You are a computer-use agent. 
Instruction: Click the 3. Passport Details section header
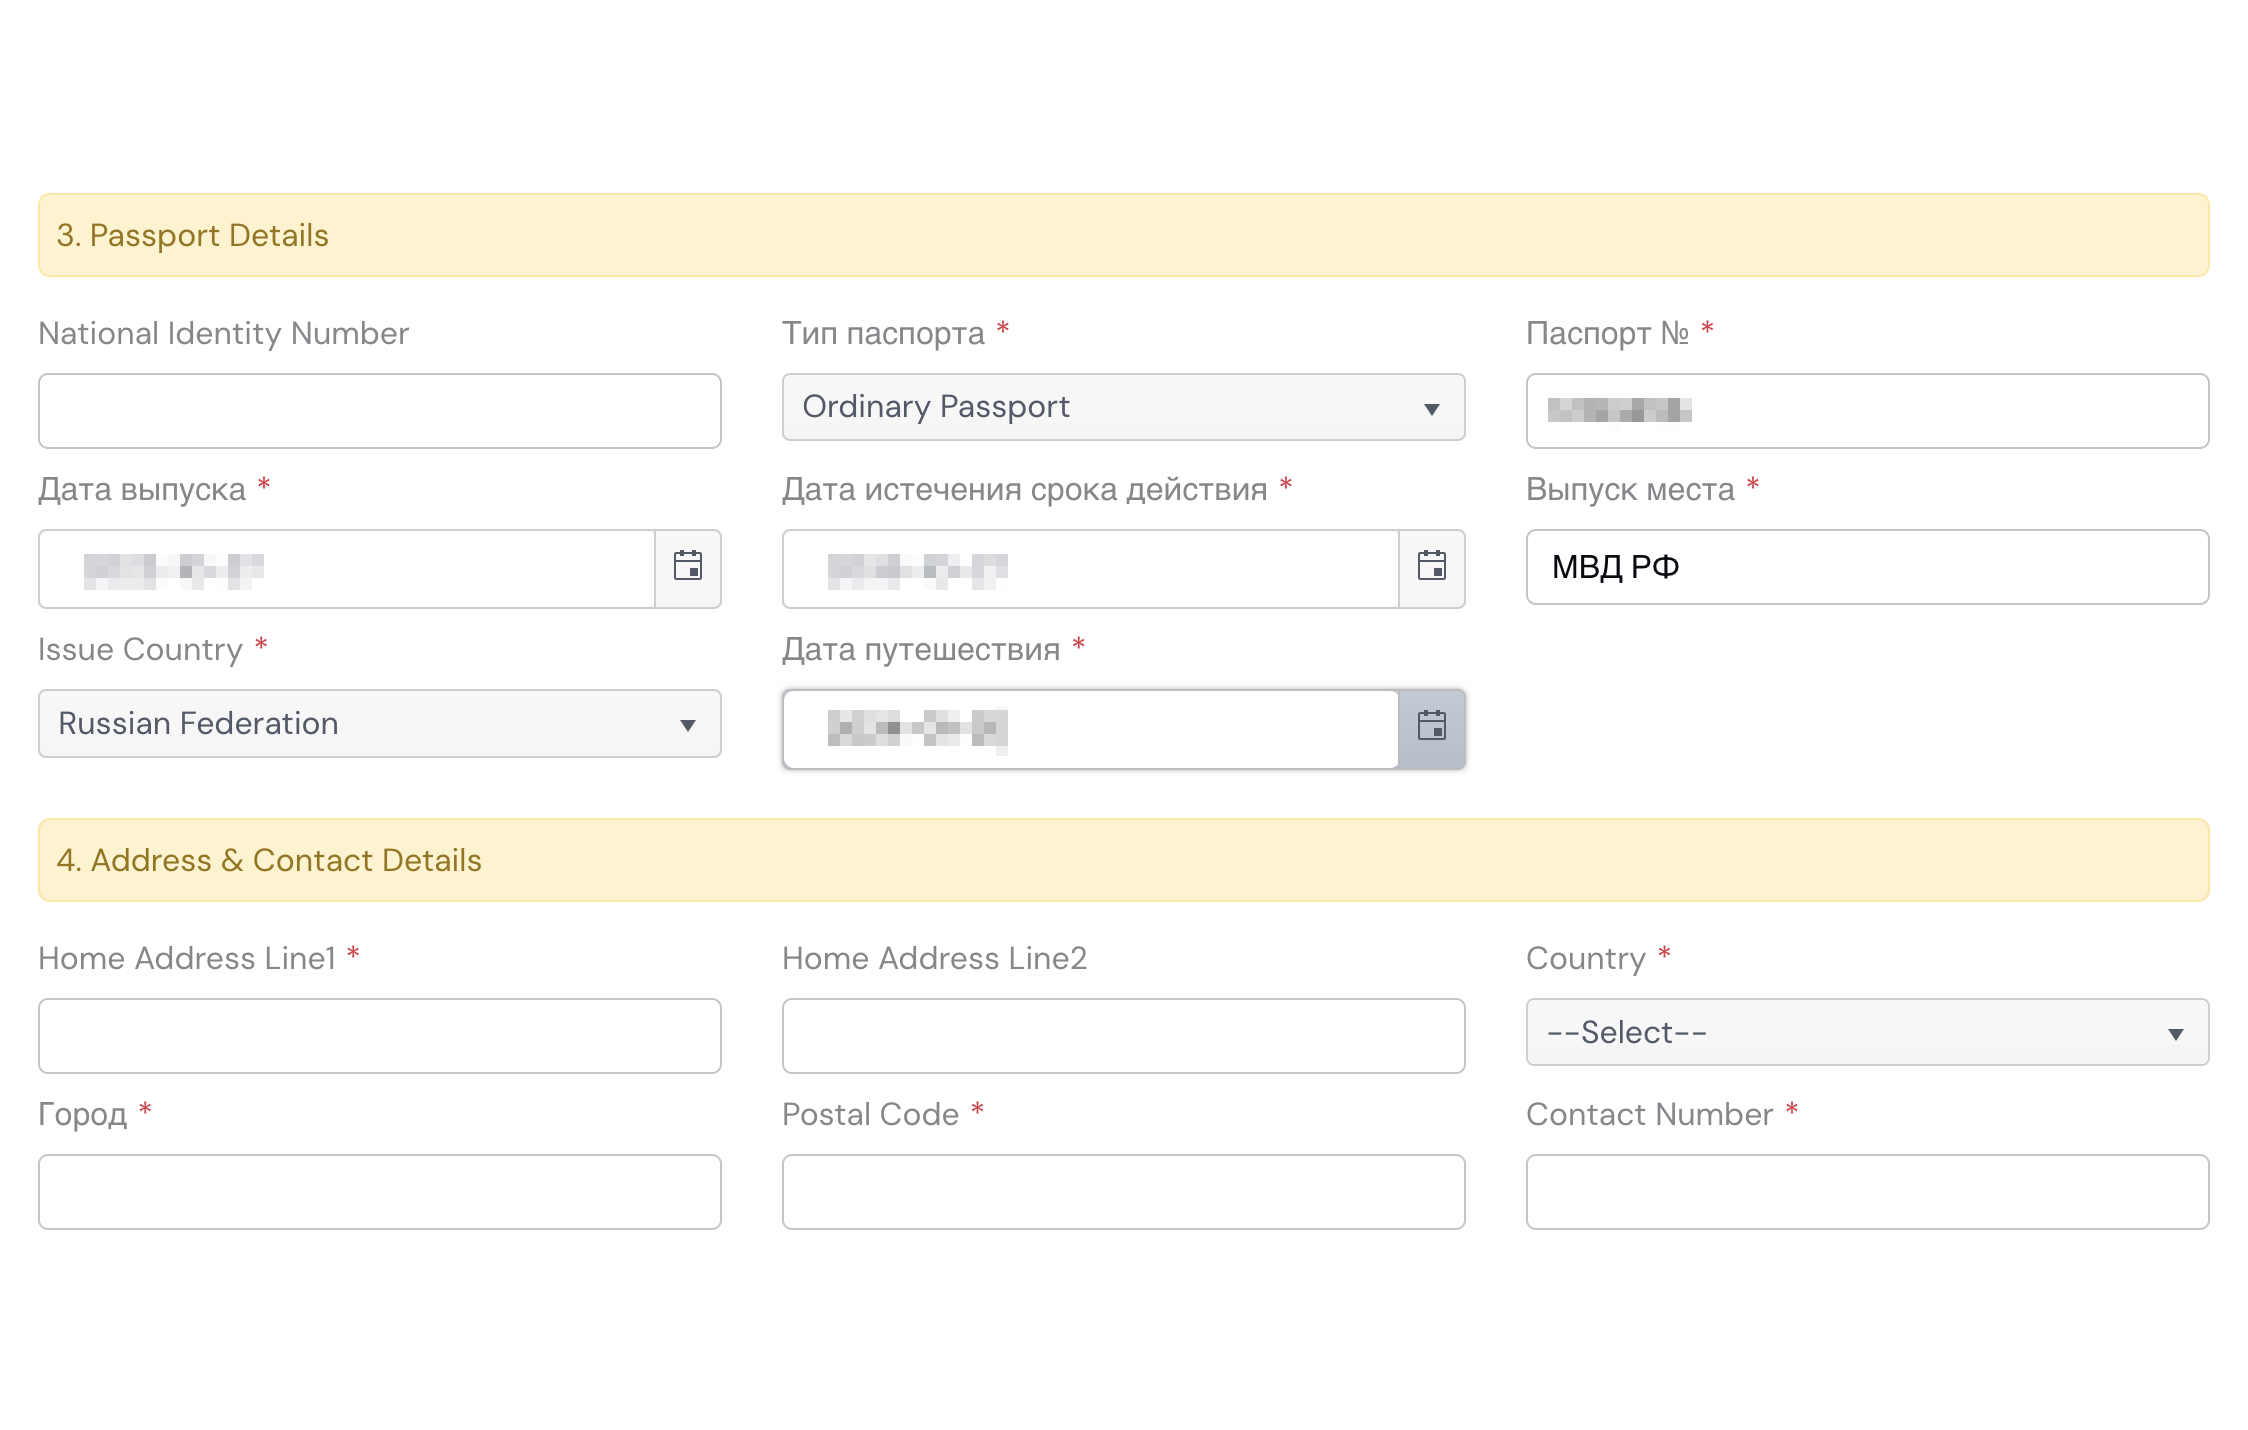click(1123, 235)
